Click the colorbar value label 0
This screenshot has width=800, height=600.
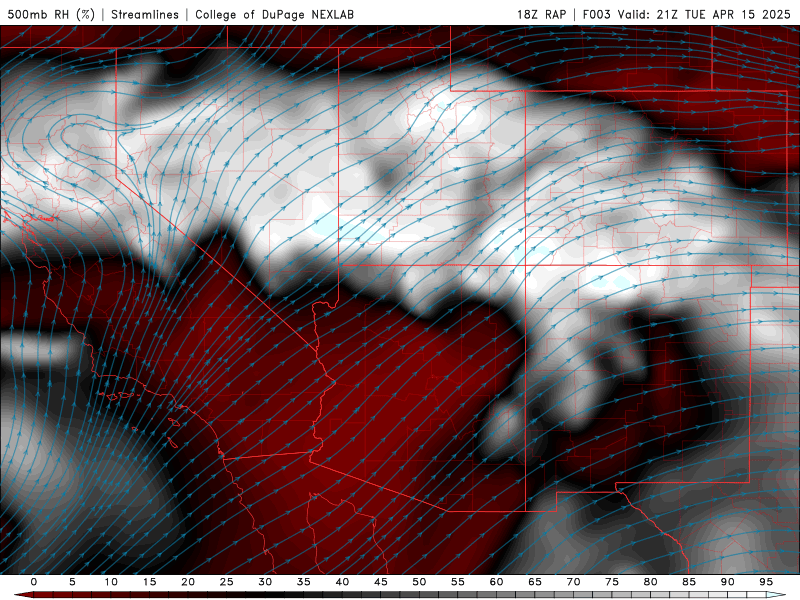(x=34, y=582)
